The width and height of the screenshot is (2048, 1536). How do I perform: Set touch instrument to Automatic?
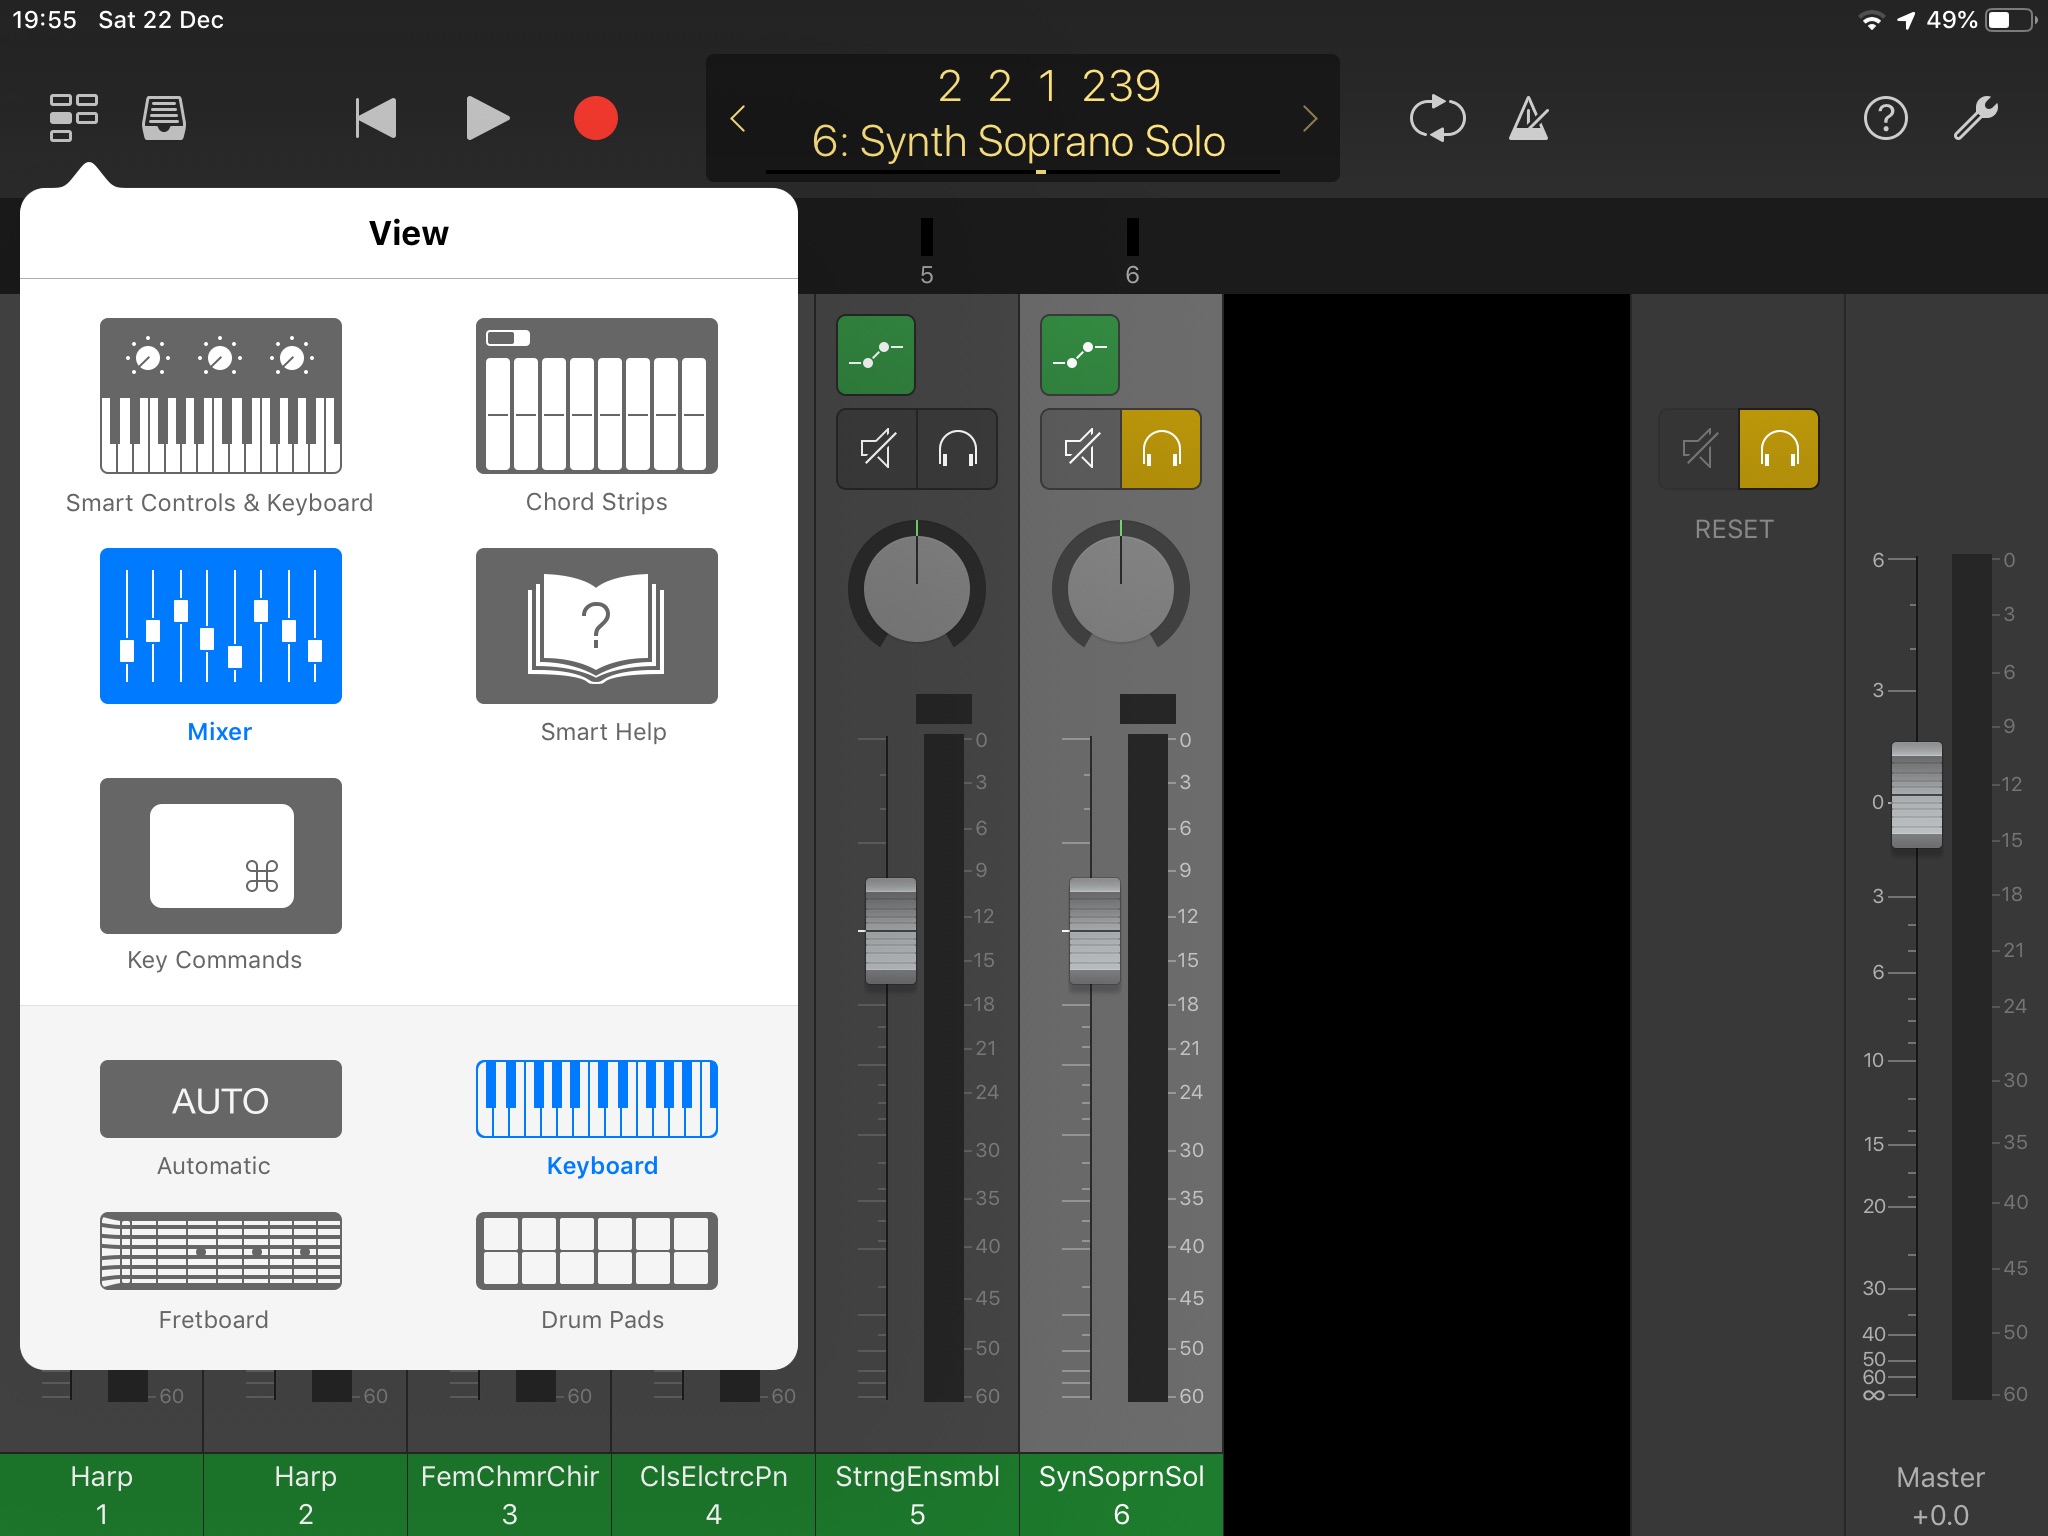pyautogui.click(x=220, y=1120)
